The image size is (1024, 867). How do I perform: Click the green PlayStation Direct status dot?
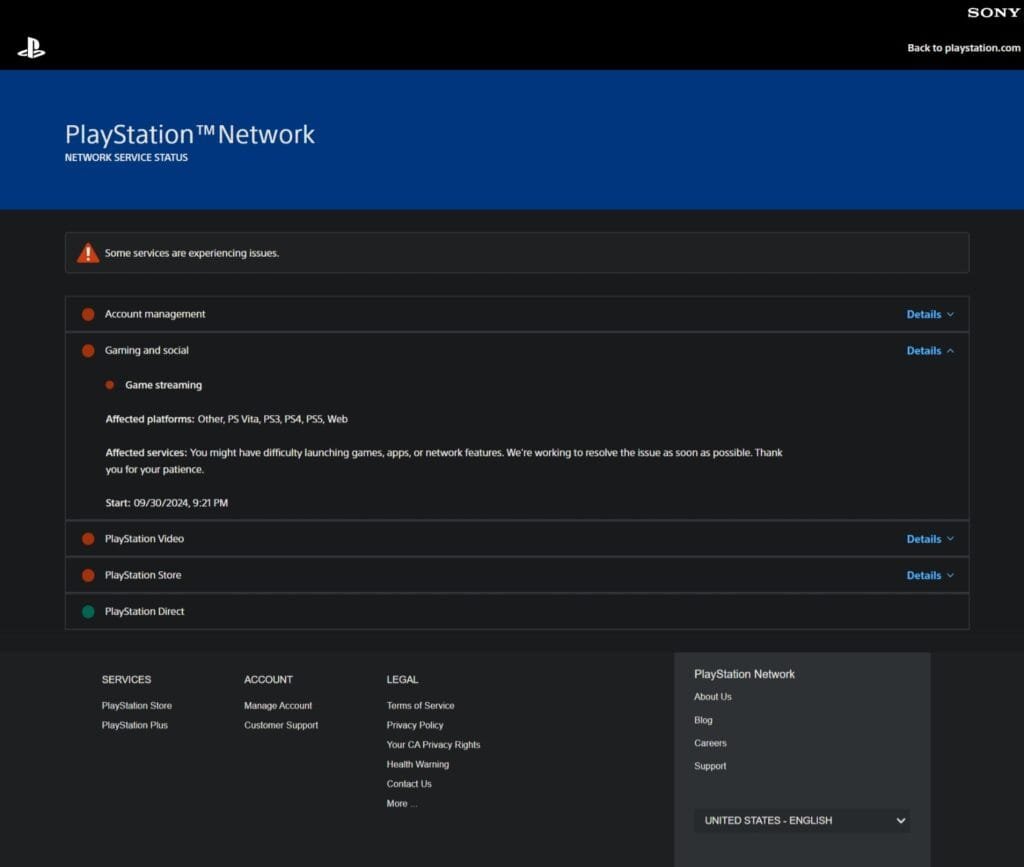88,612
